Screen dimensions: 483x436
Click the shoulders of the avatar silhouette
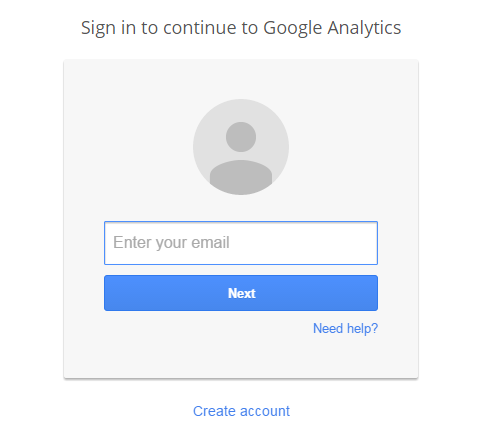point(241,177)
